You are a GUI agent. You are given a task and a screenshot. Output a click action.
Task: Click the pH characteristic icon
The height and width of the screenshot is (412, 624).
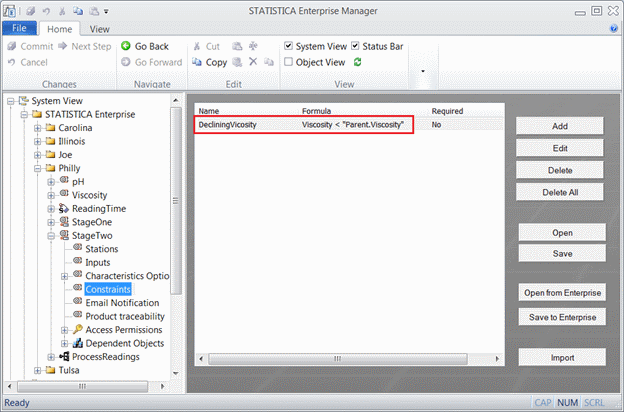tap(64, 181)
